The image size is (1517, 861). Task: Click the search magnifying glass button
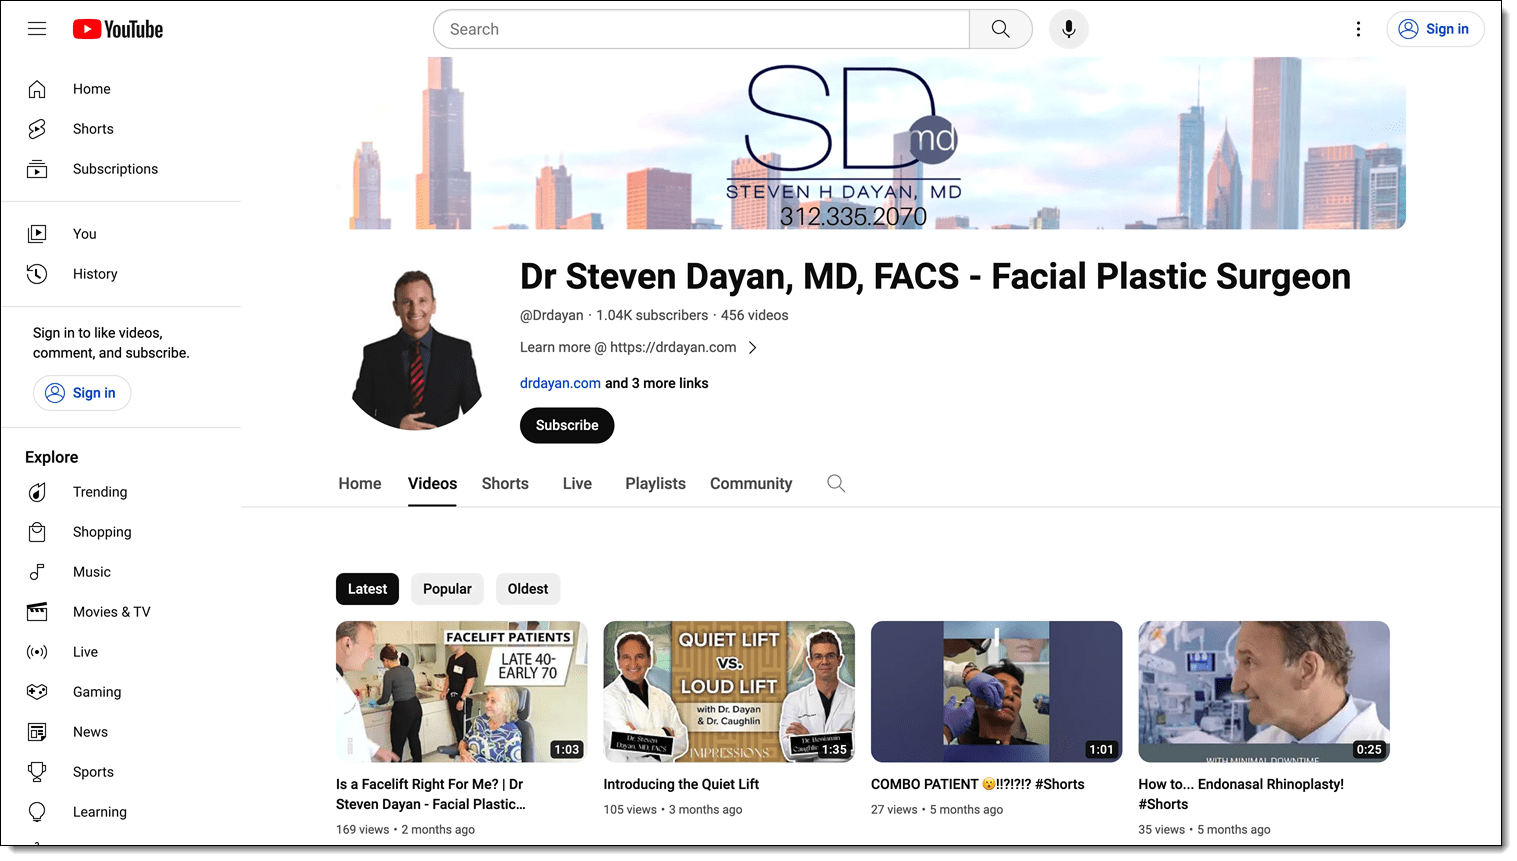pyautogui.click(x=1000, y=29)
